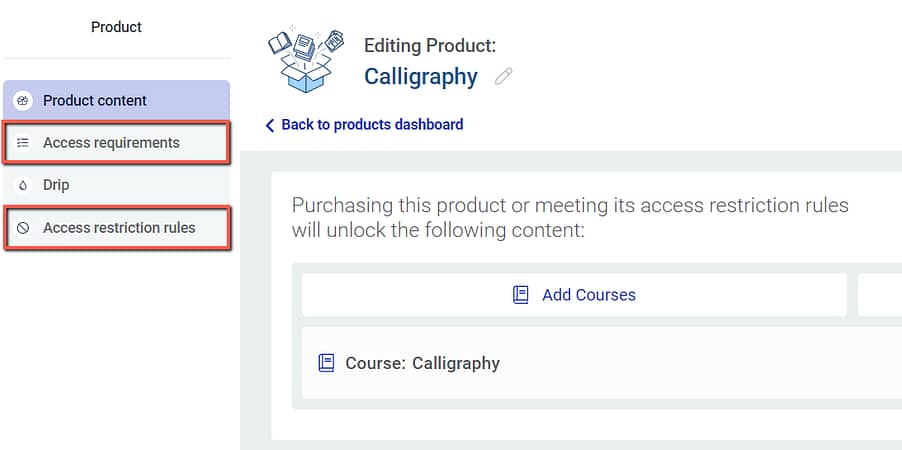Follow the Back to products dashboard link
Image resolution: width=902 pixels, height=450 pixels.
tap(372, 125)
